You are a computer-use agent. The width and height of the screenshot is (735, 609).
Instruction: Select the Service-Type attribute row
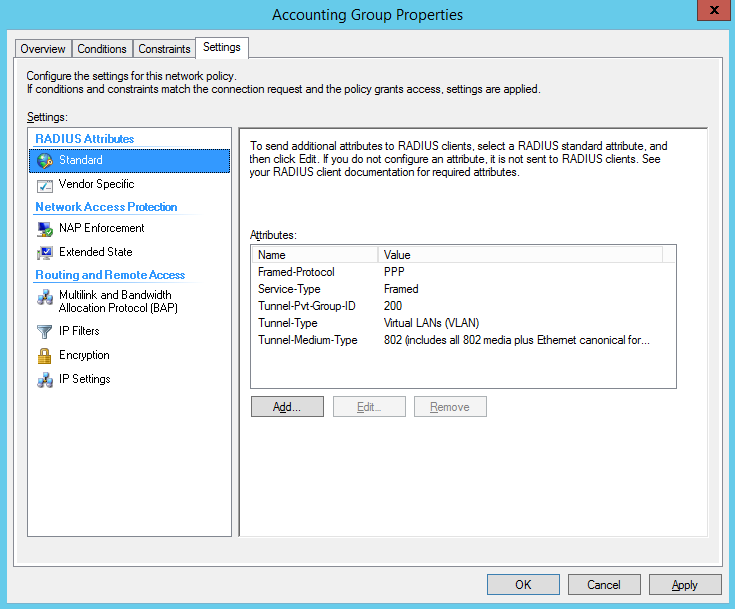pos(463,289)
